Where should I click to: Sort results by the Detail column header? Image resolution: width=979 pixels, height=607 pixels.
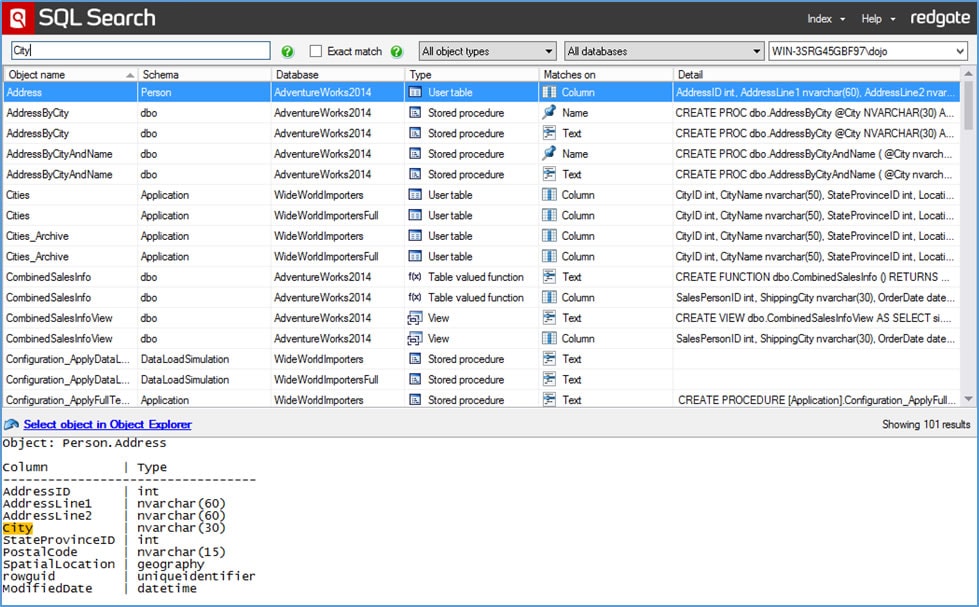pos(817,74)
